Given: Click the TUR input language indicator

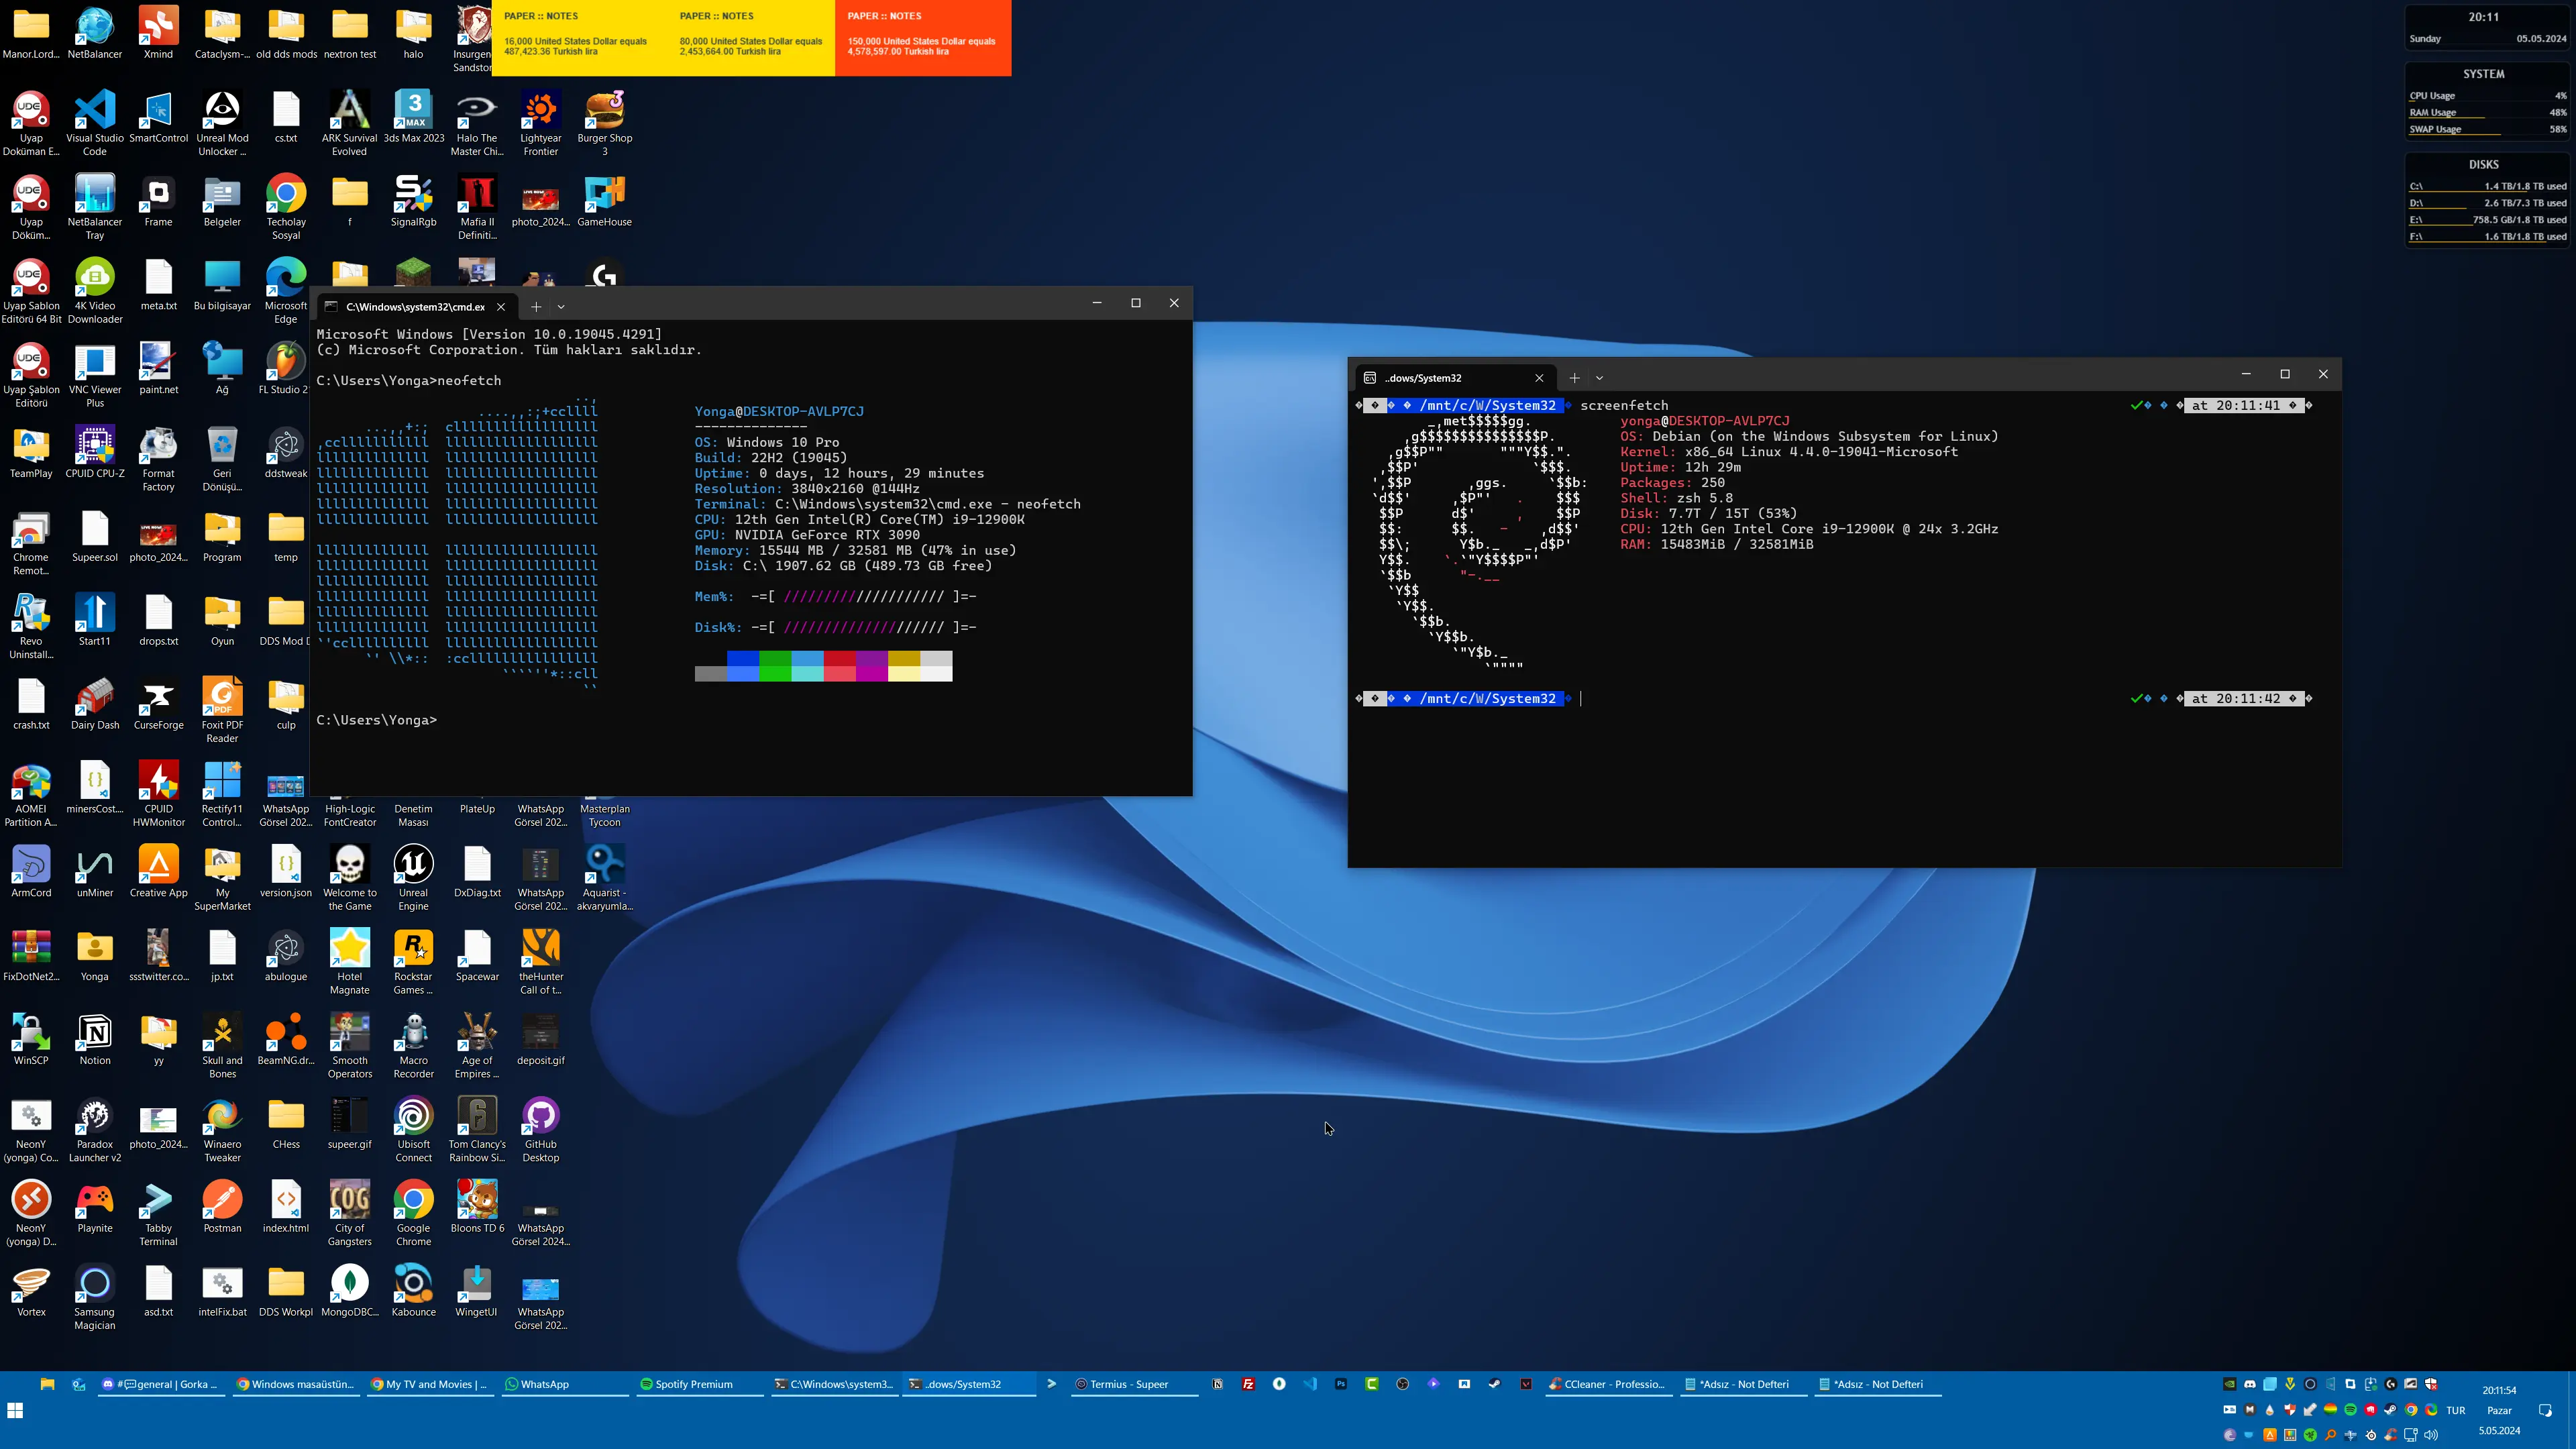Looking at the screenshot, I should point(2456,1410).
